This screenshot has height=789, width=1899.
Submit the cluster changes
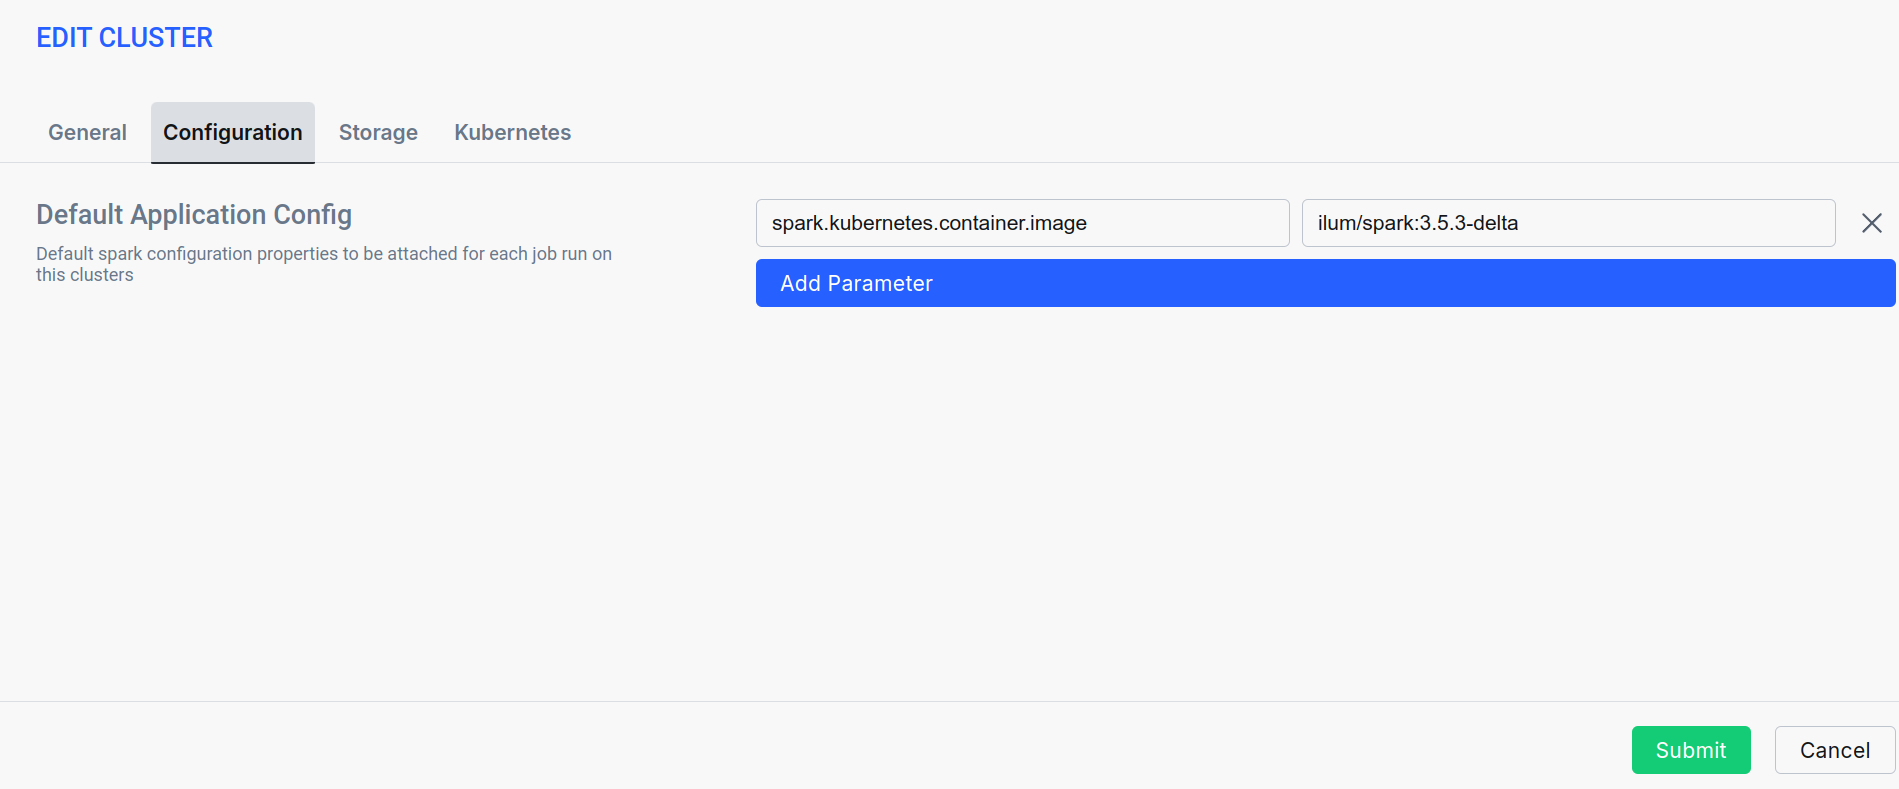tap(1690, 750)
